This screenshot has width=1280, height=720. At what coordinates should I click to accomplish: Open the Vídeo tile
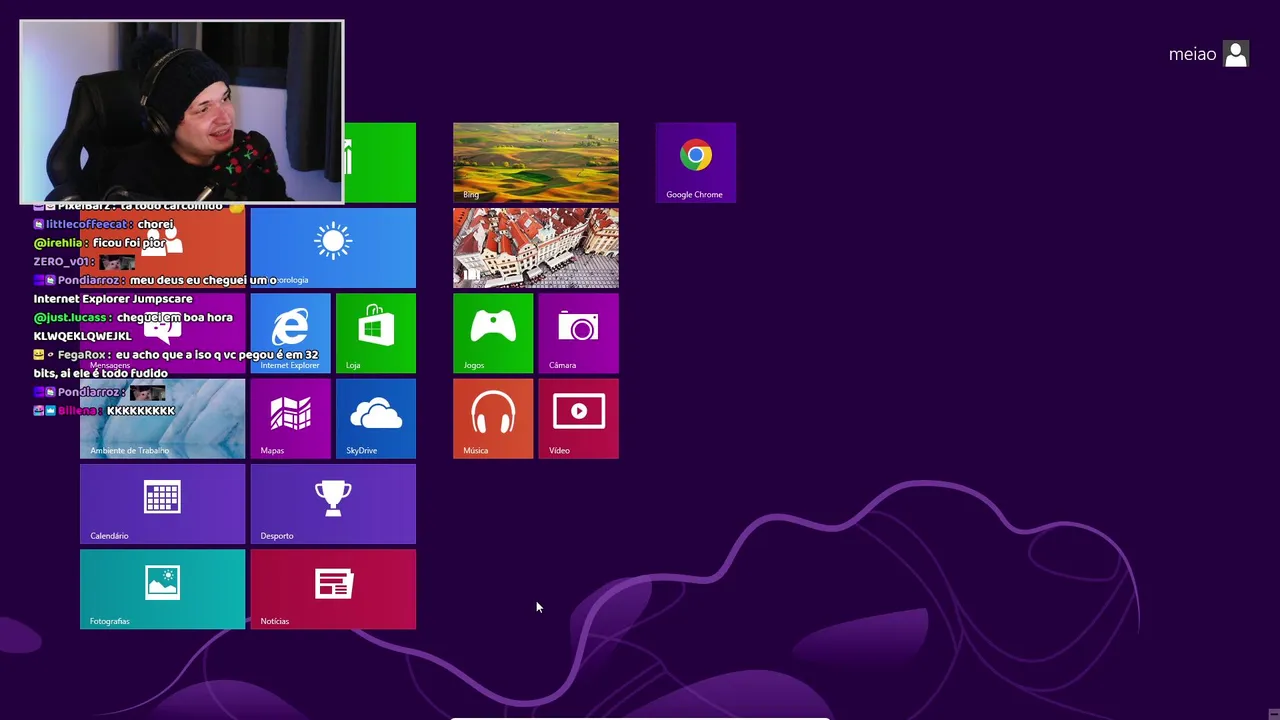[579, 418]
